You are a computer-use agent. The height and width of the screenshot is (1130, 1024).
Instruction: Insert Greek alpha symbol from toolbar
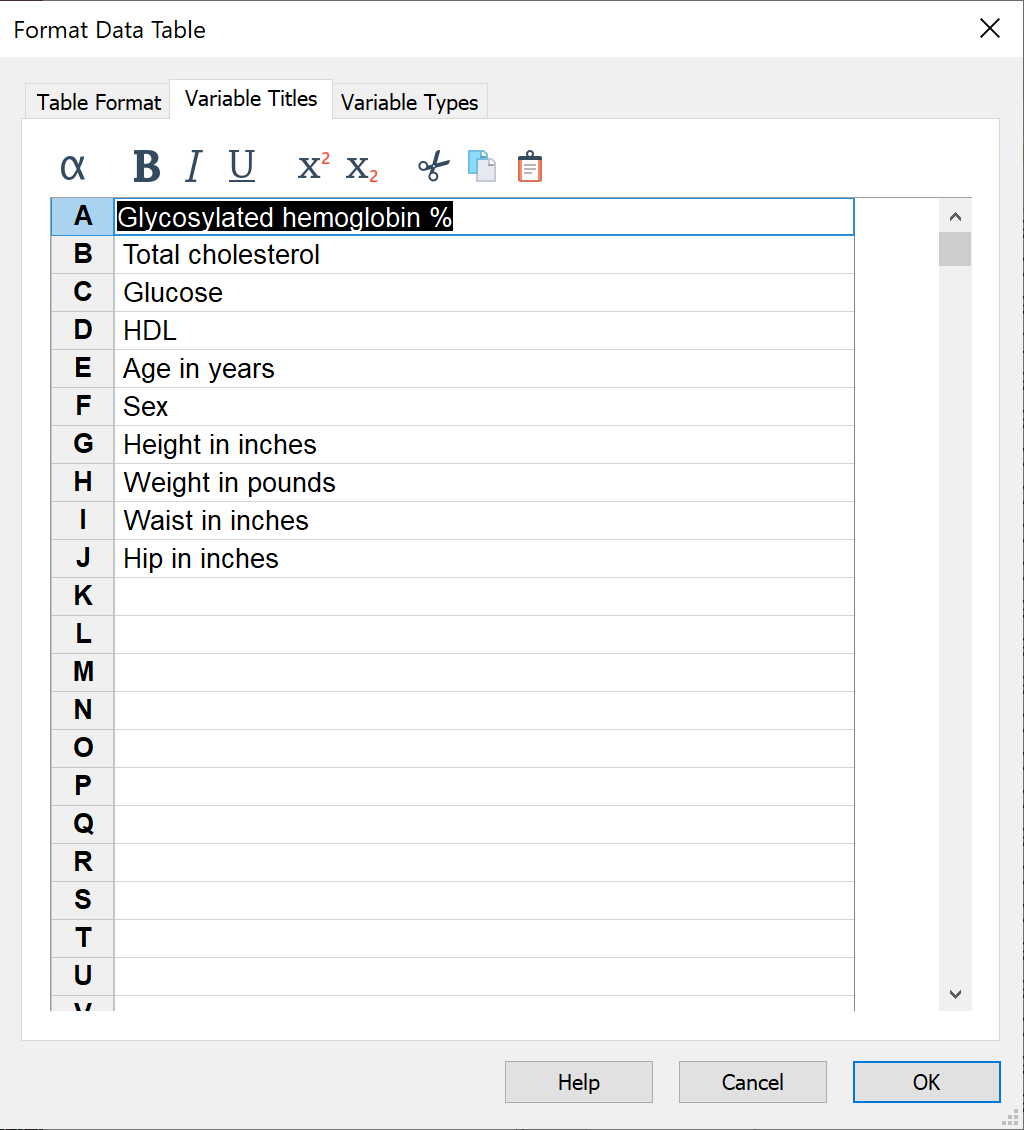pyautogui.click(x=73, y=167)
